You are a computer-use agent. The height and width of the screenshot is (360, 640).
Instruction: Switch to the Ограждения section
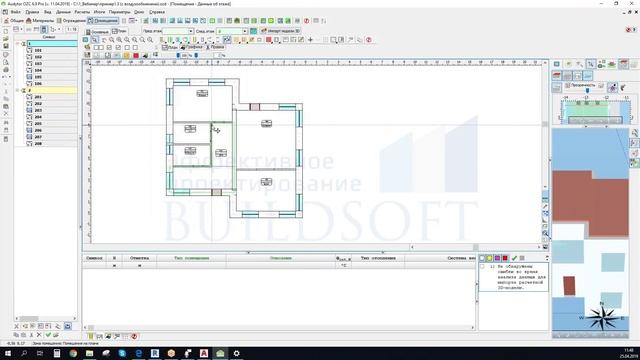click(x=71, y=20)
